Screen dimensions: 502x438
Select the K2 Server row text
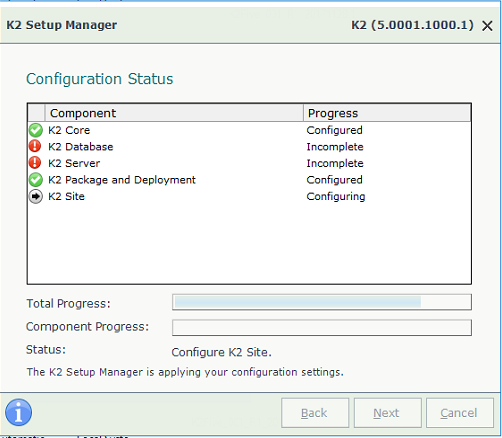click(74, 163)
